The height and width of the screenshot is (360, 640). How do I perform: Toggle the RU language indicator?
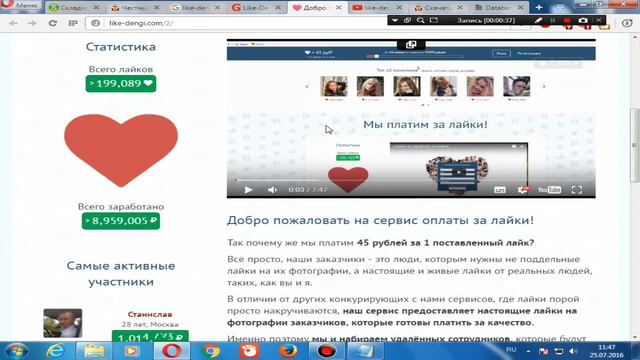(511, 350)
